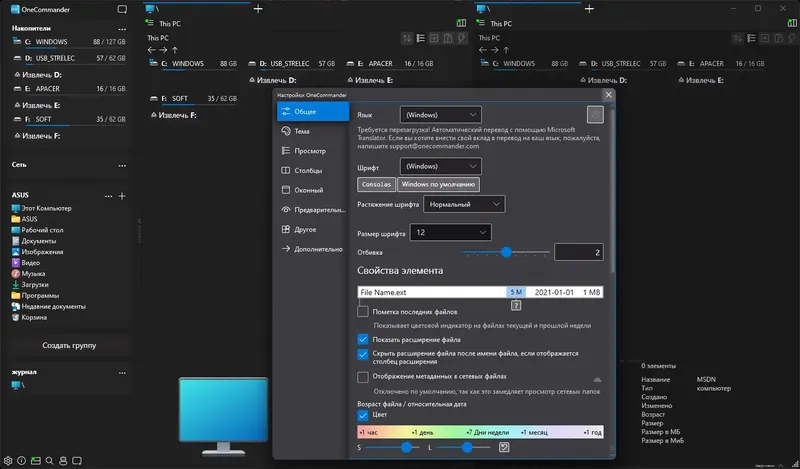Click the back arrow in the left pane
The height and width of the screenshot is (469, 800).
[x=152, y=49]
